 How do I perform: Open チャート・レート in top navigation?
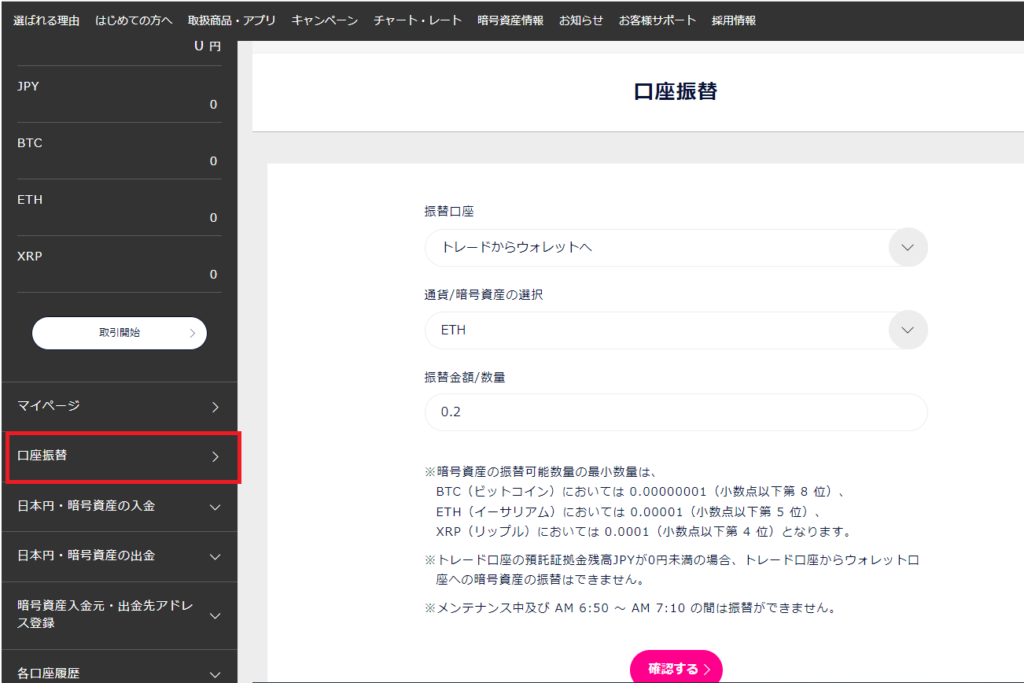point(417,20)
